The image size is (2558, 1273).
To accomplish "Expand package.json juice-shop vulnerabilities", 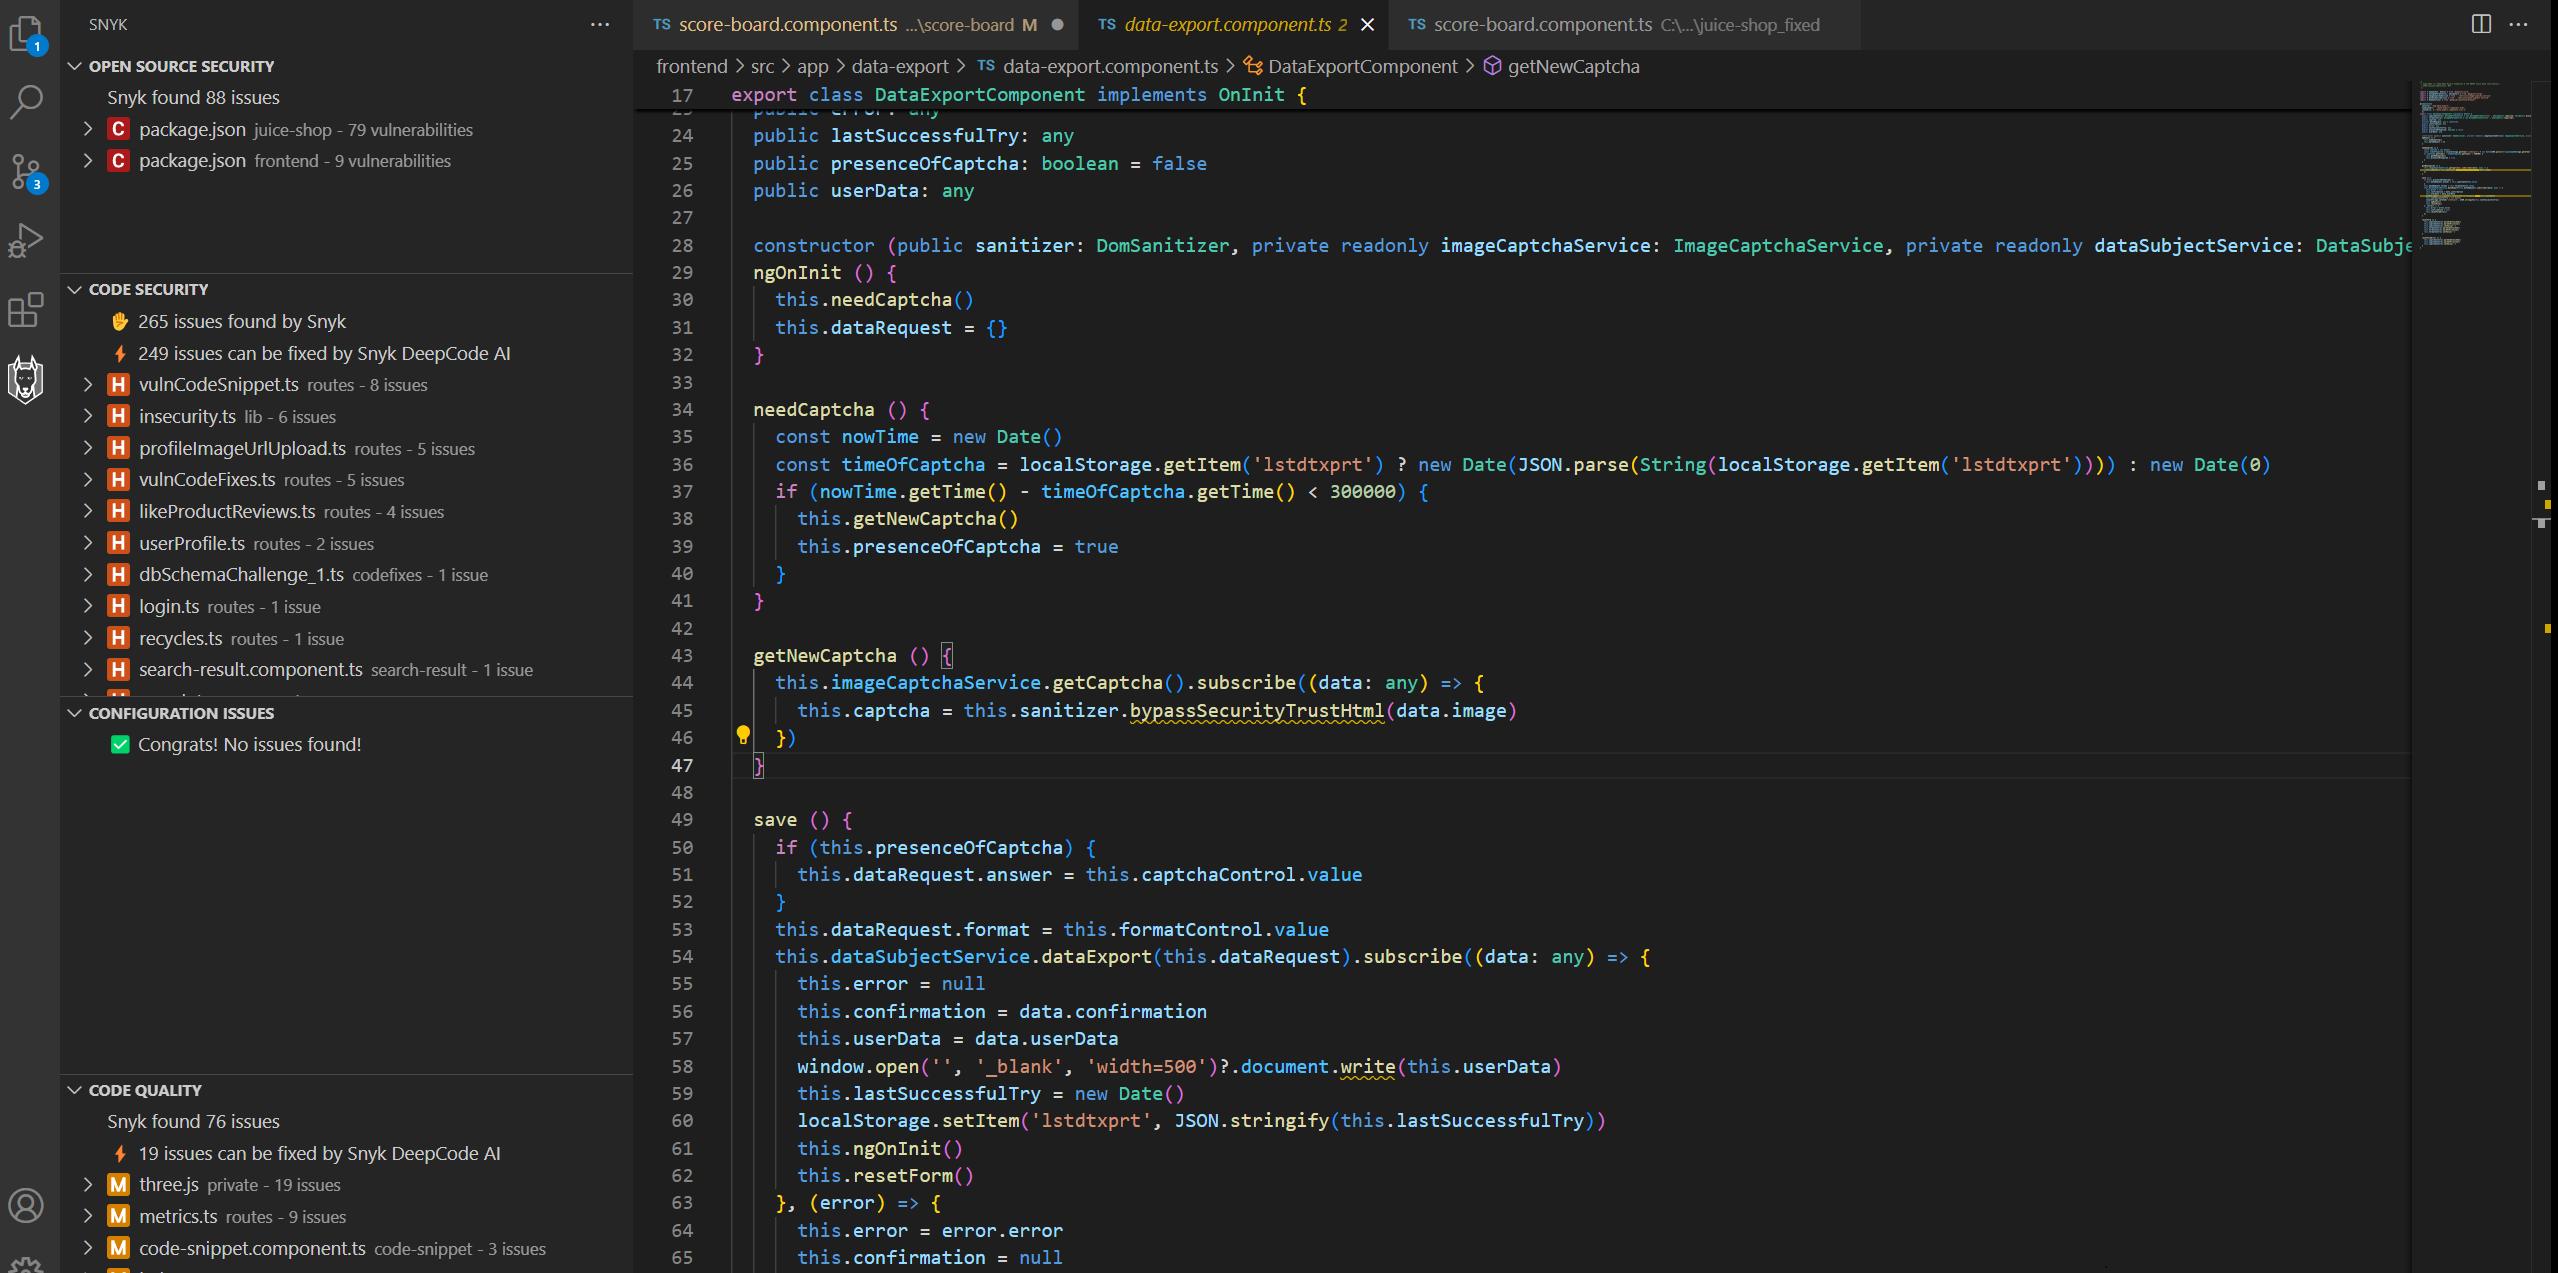I will [88, 129].
